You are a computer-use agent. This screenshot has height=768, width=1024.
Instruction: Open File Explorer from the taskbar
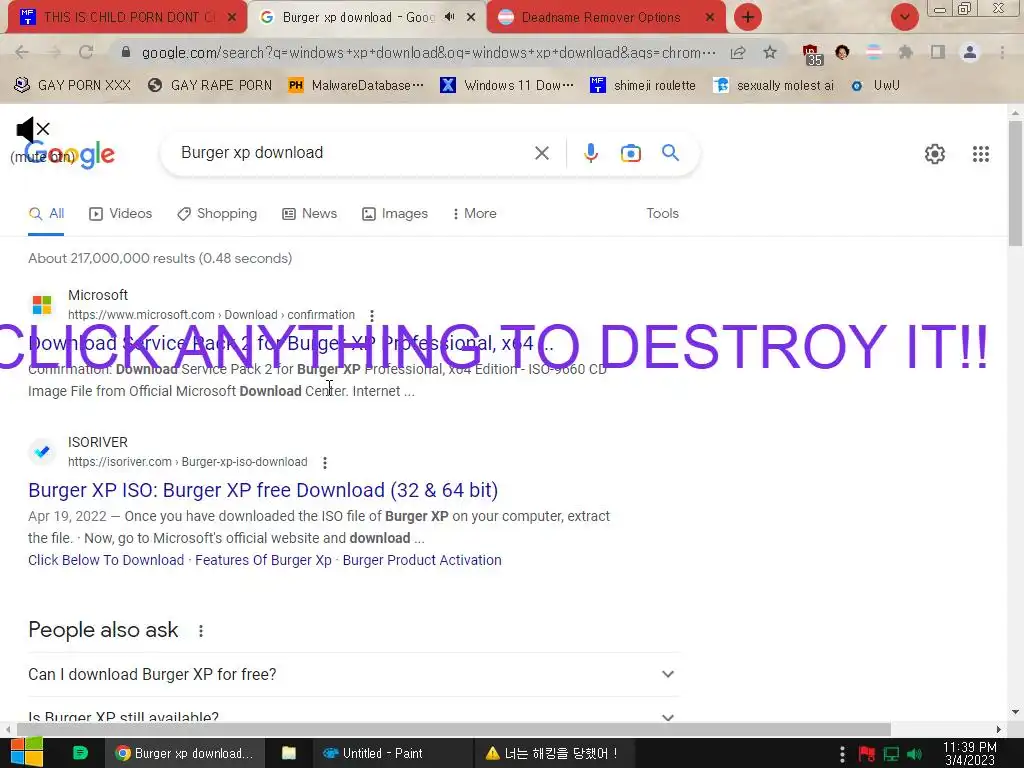pos(289,753)
